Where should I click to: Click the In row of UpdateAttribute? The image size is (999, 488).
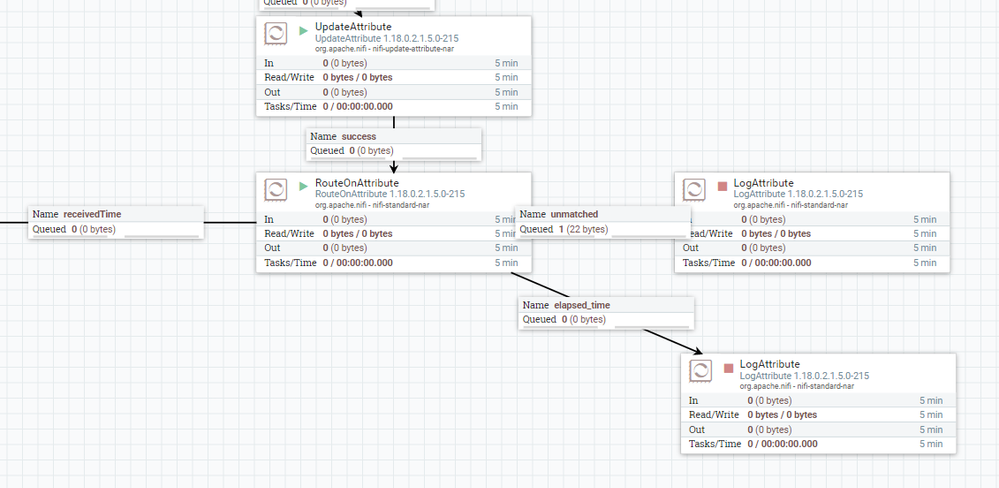tap(394, 63)
